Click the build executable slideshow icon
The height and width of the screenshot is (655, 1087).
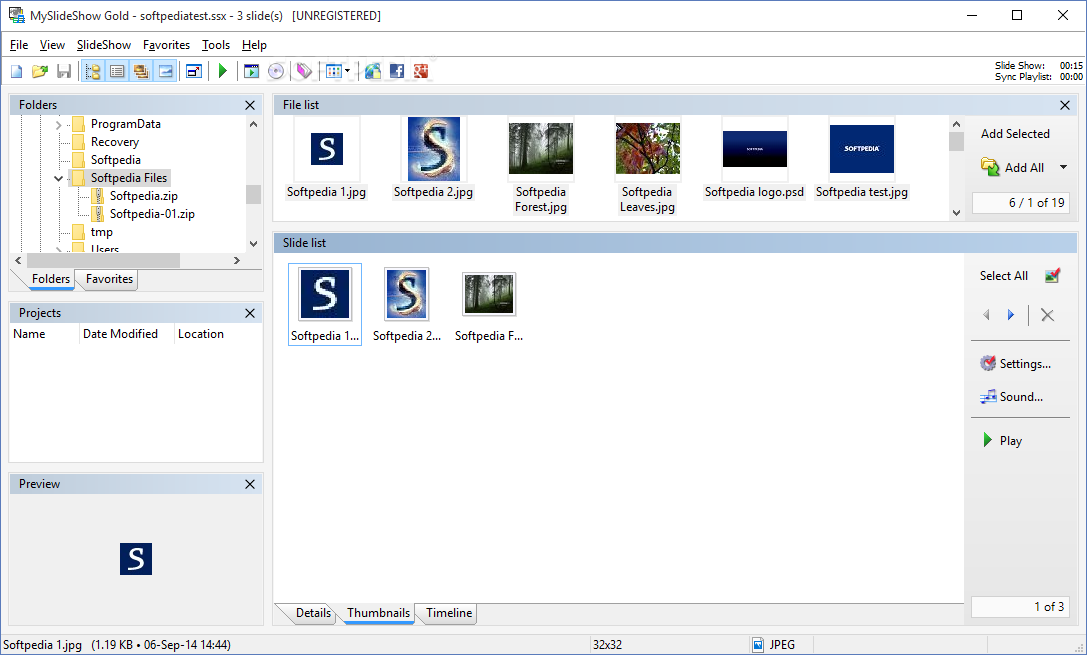pos(252,71)
